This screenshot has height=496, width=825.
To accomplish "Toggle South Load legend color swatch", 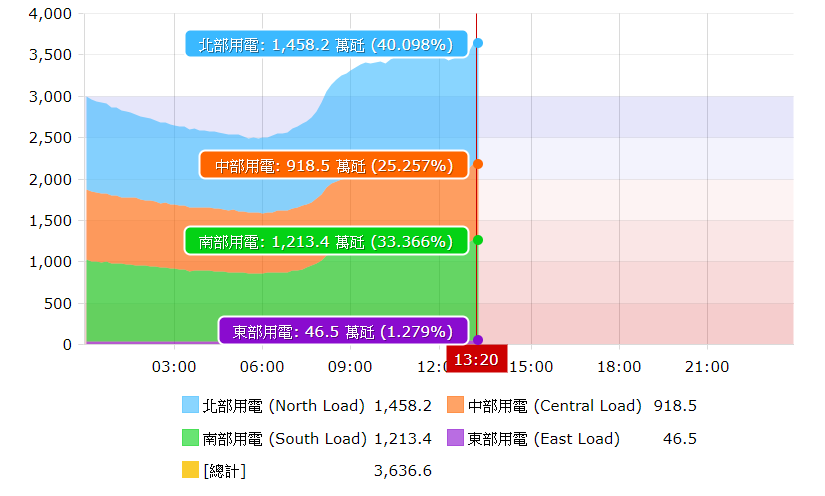I will [191, 438].
